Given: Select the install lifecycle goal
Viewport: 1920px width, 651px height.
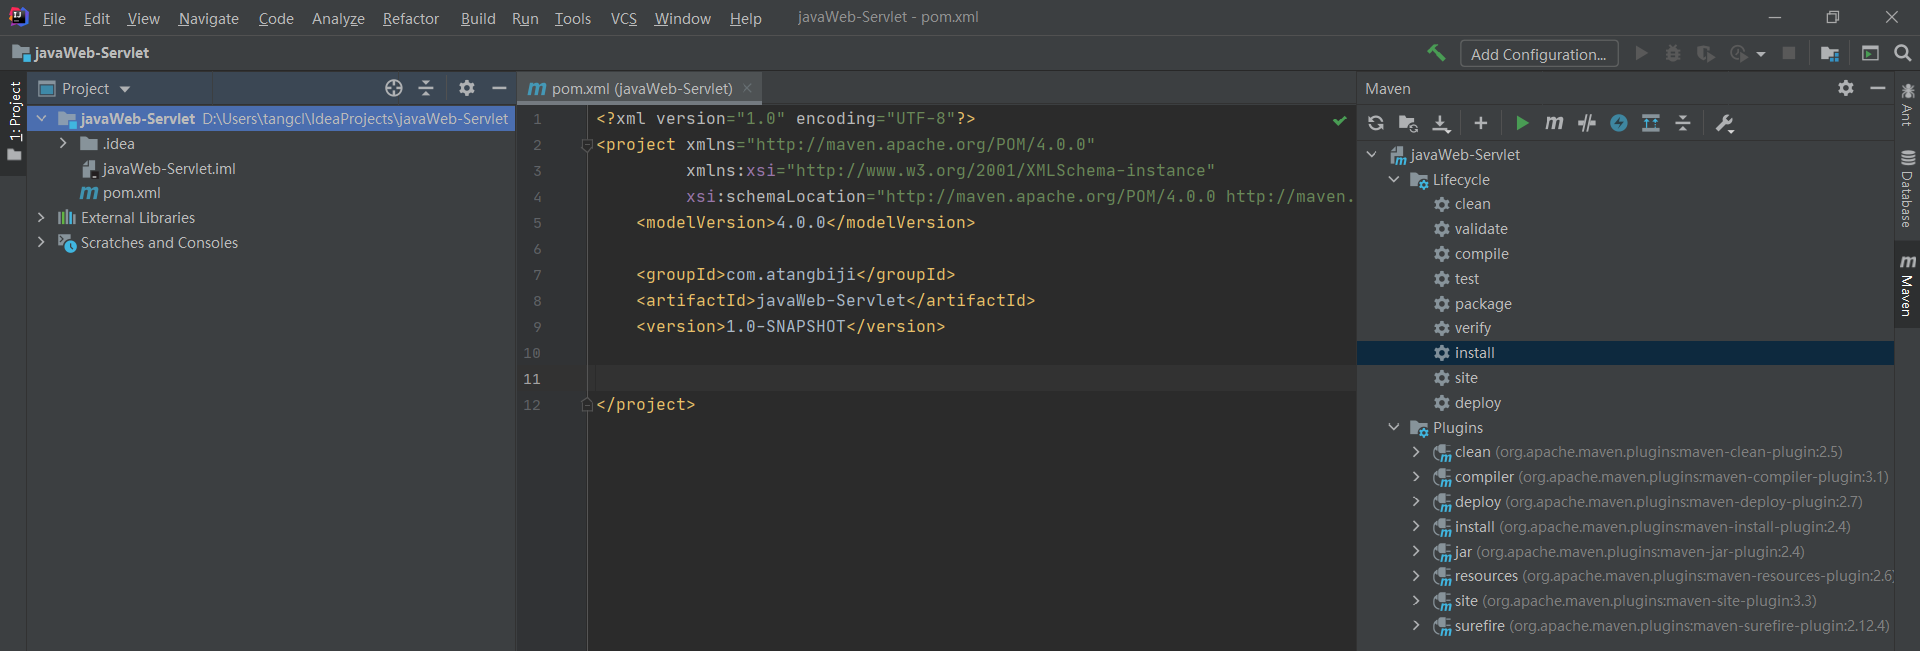Looking at the screenshot, I should coord(1474,353).
